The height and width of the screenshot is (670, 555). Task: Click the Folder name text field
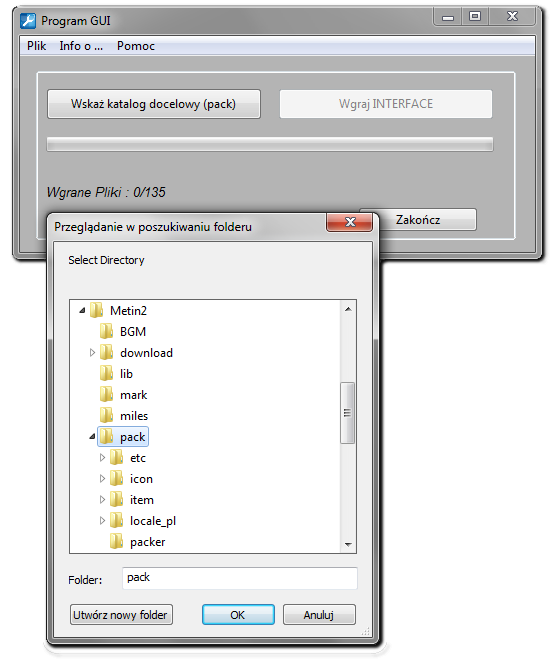pyautogui.click(x=240, y=578)
